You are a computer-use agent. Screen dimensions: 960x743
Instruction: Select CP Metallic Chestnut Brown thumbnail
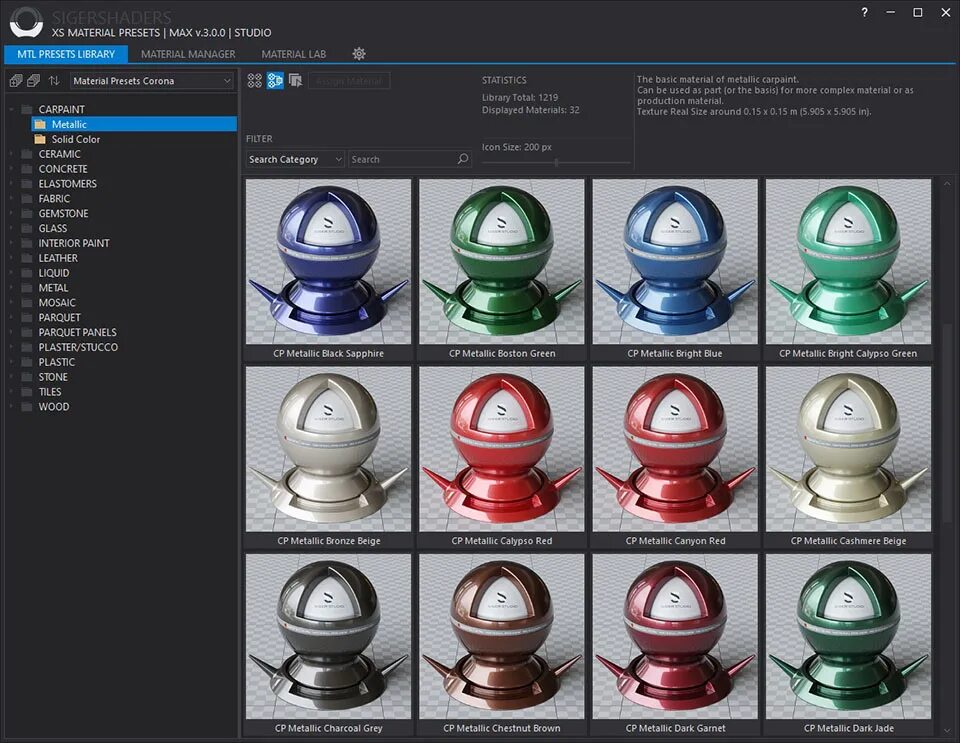click(502, 637)
